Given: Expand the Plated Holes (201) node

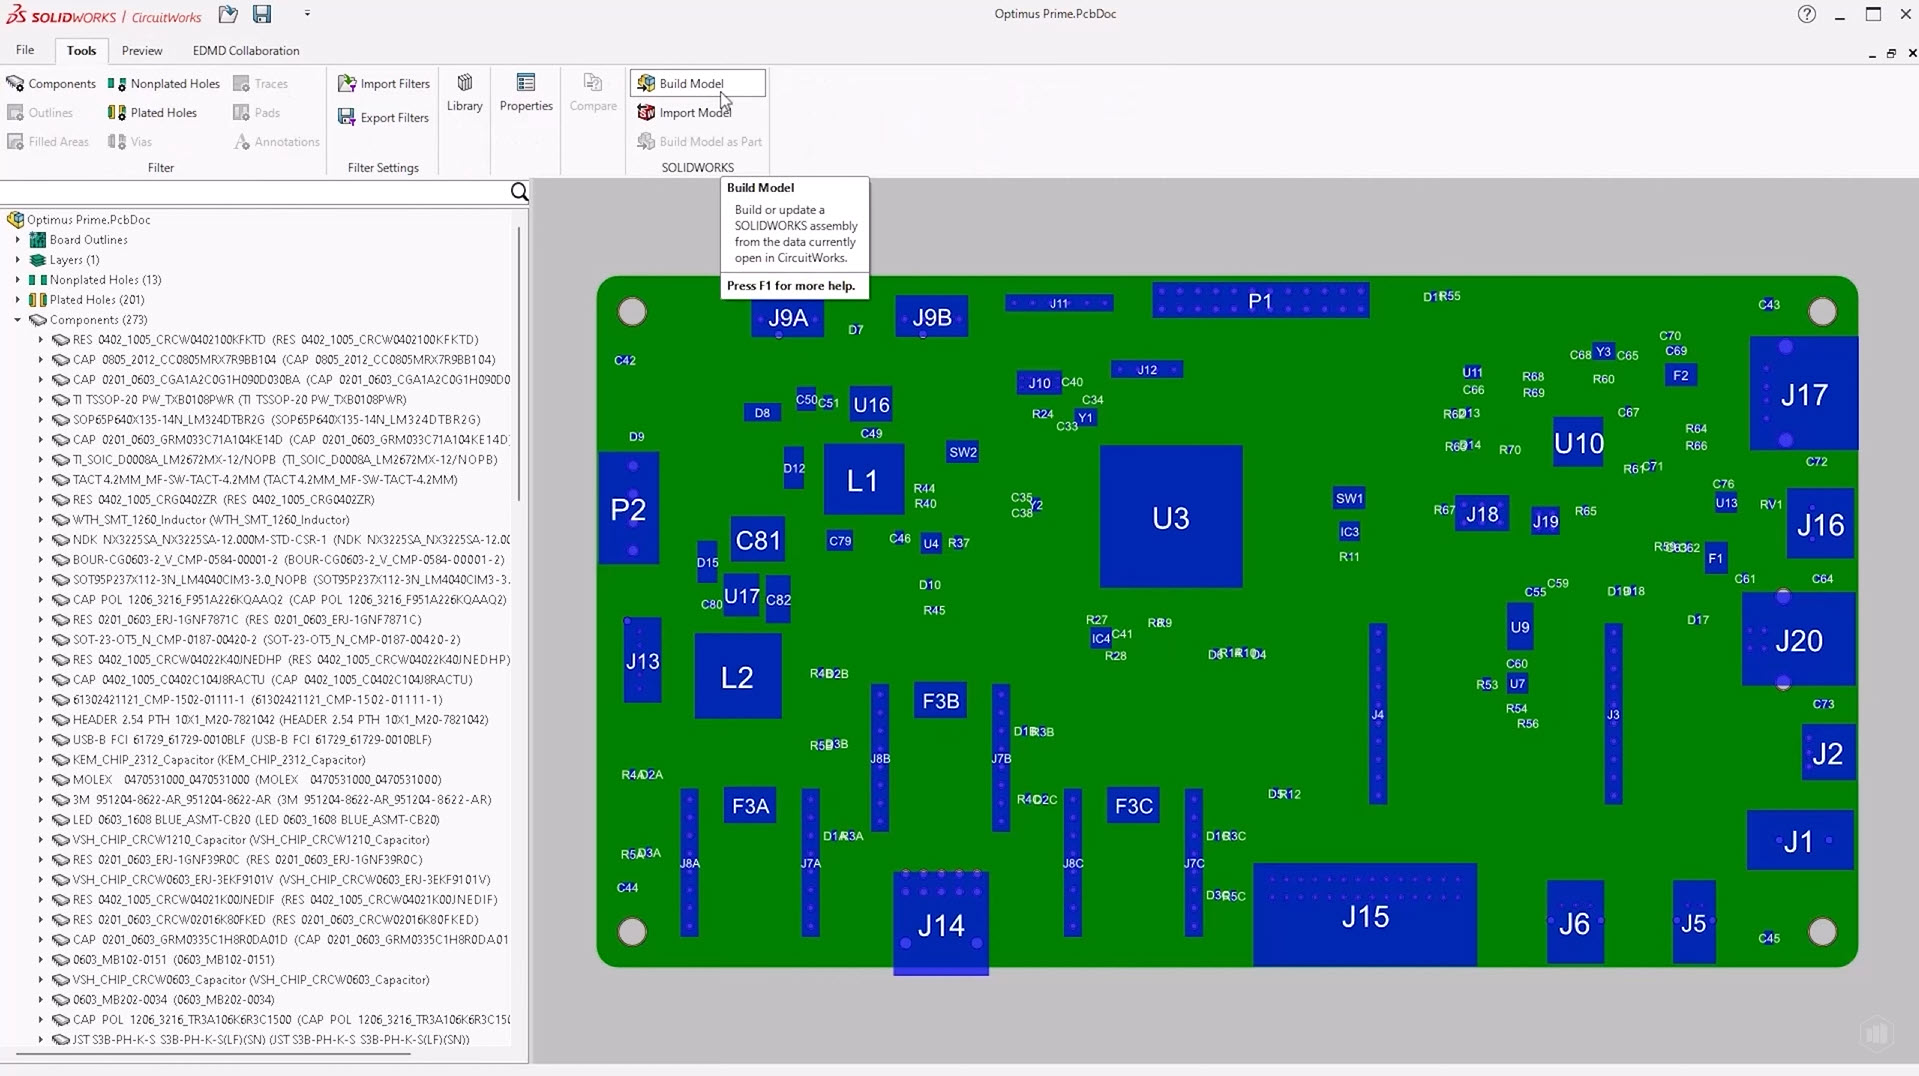Looking at the screenshot, I should click(x=17, y=300).
